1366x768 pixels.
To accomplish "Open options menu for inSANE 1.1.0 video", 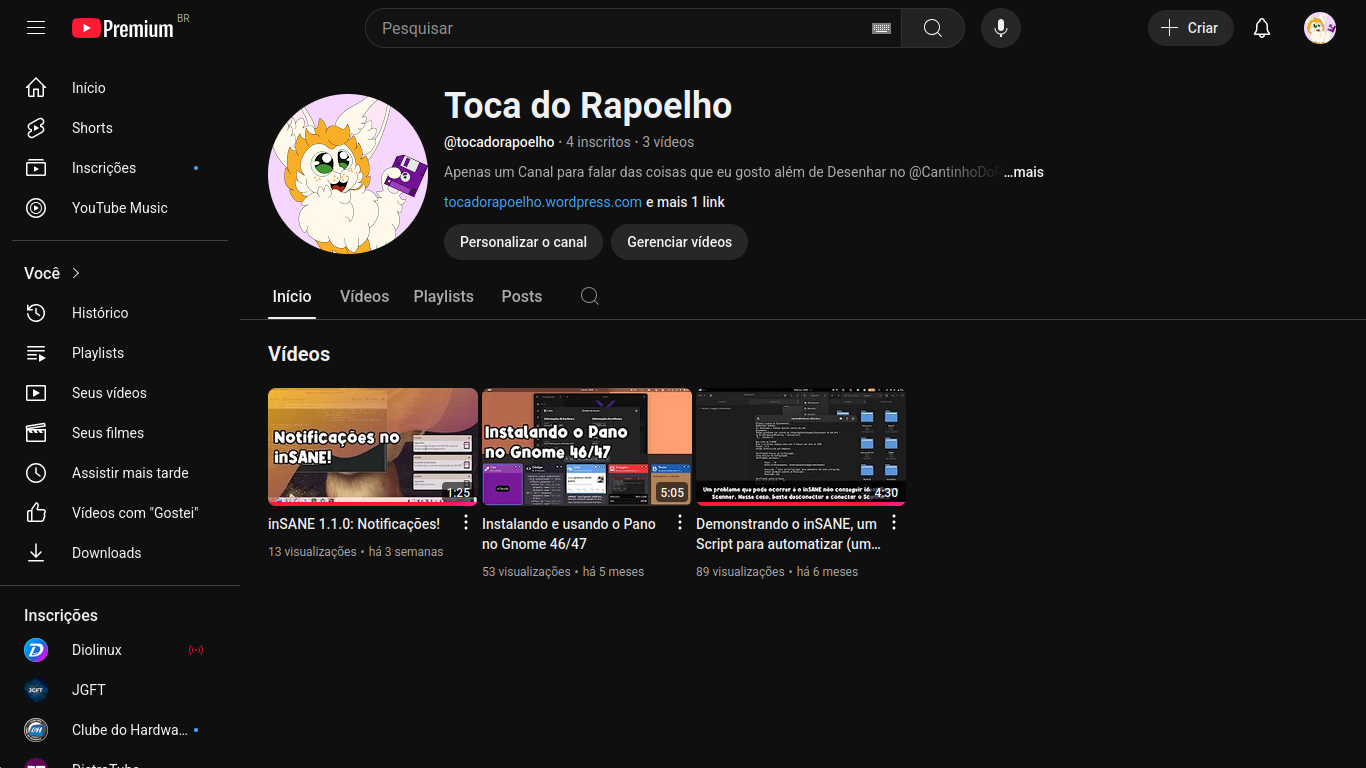I will tap(465, 523).
